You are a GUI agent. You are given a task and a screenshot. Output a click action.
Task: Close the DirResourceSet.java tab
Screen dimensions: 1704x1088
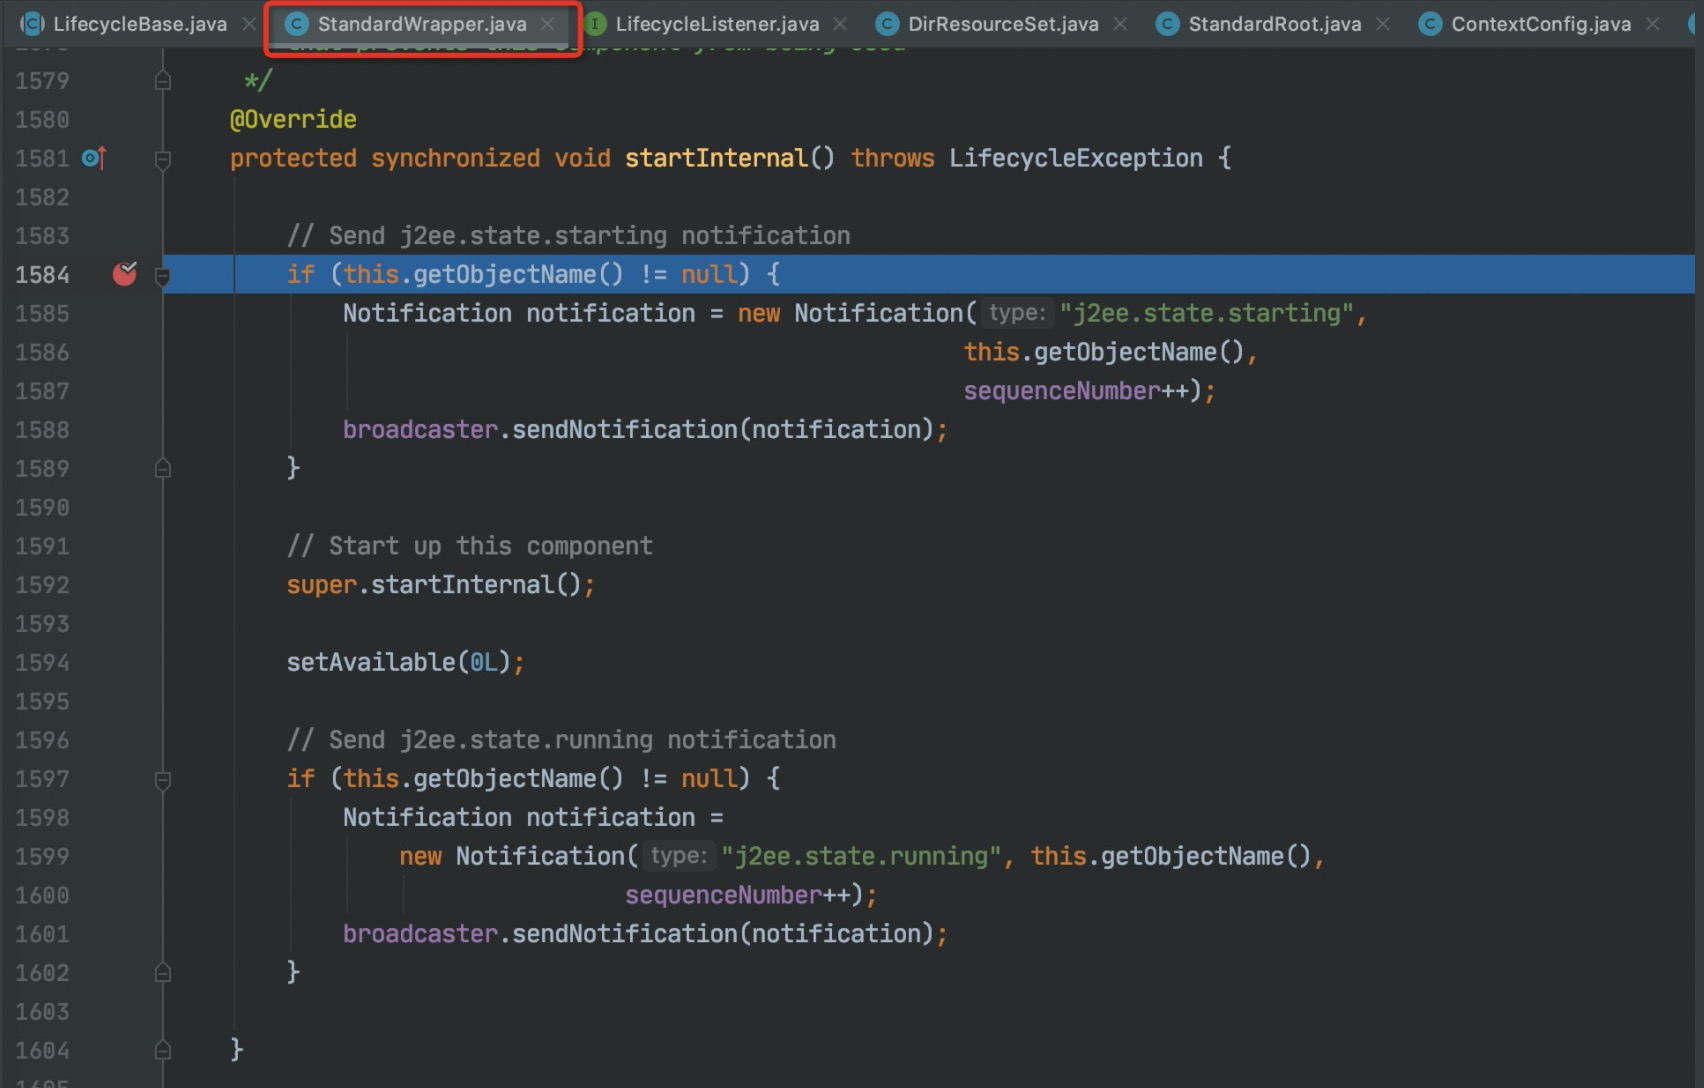click(1120, 24)
